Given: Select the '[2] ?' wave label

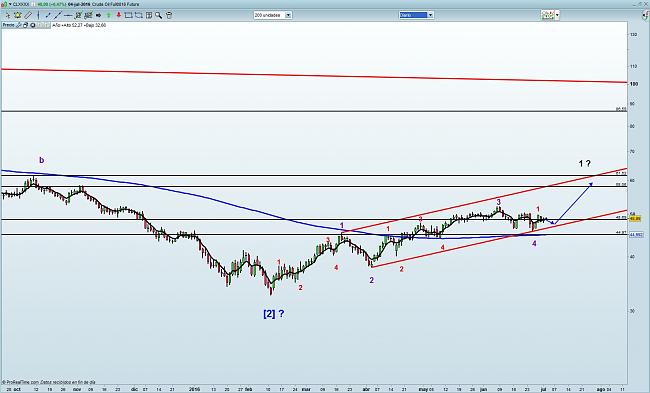Looking at the screenshot, I should pyautogui.click(x=274, y=314).
